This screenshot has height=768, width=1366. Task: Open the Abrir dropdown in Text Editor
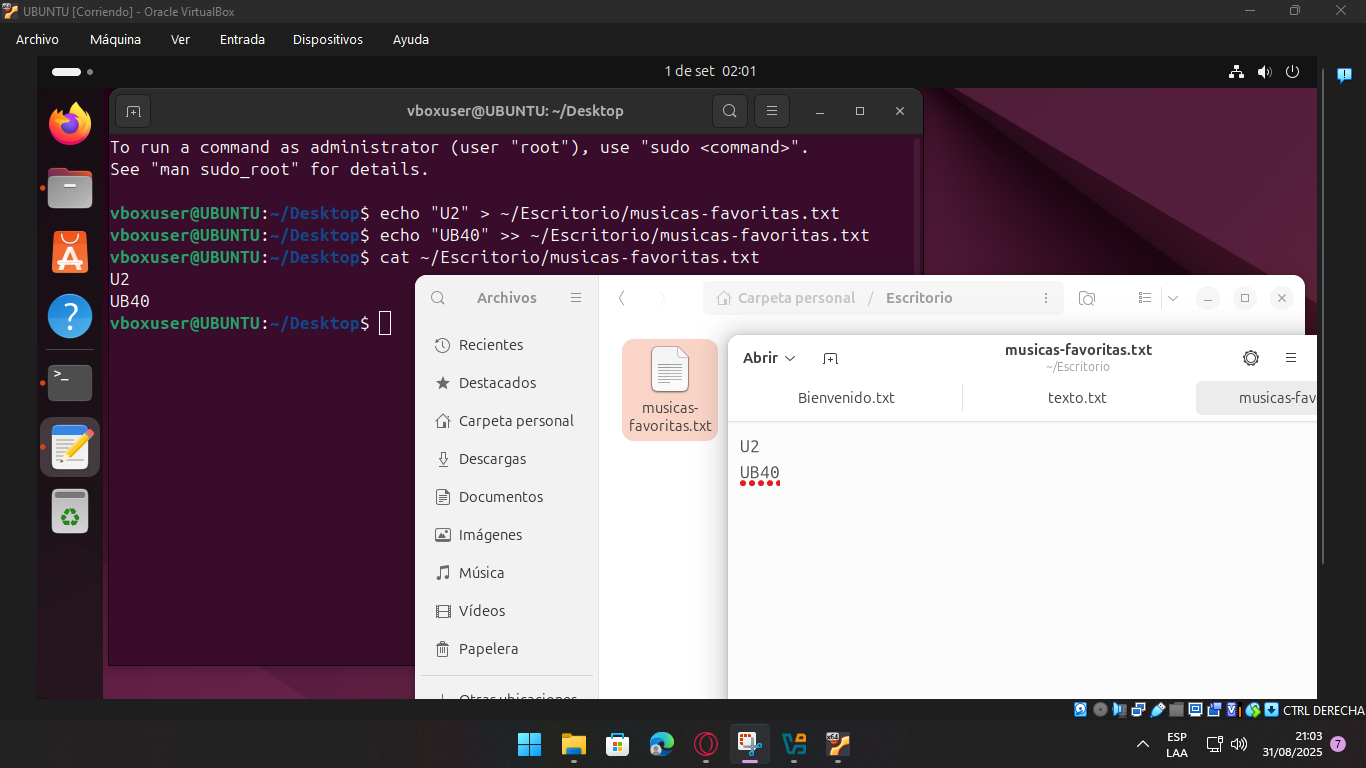click(x=769, y=358)
